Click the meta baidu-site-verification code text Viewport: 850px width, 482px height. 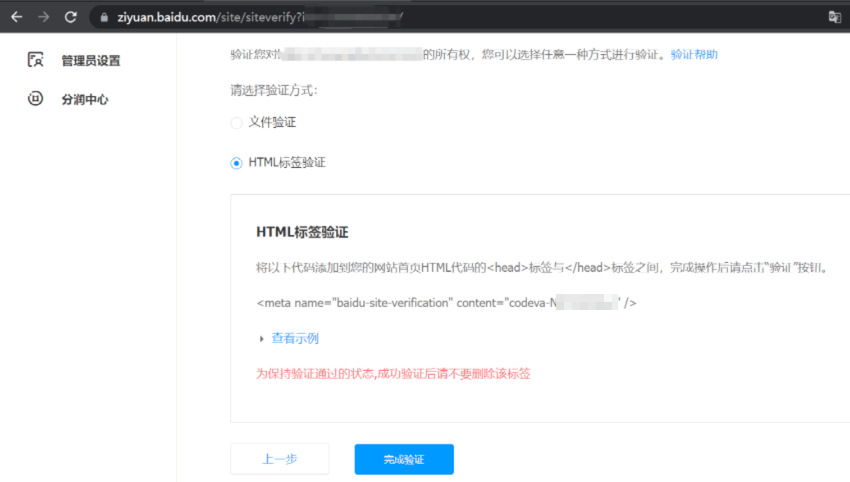[446, 303]
